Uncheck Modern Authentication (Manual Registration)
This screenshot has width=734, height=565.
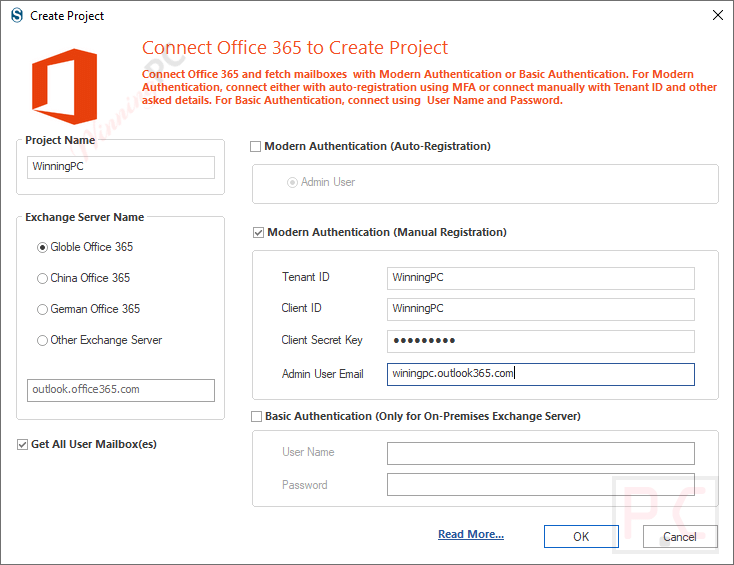click(x=258, y=233)
